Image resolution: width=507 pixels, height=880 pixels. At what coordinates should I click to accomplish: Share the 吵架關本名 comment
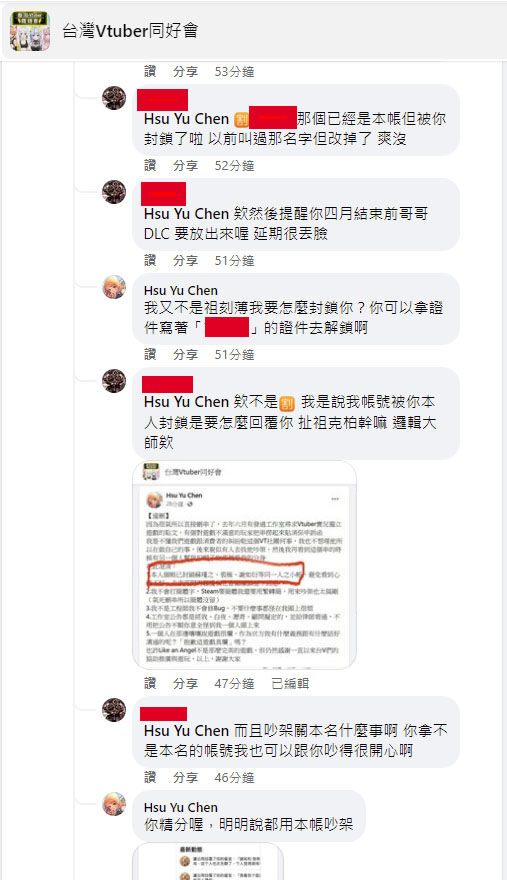click(185, 777)
